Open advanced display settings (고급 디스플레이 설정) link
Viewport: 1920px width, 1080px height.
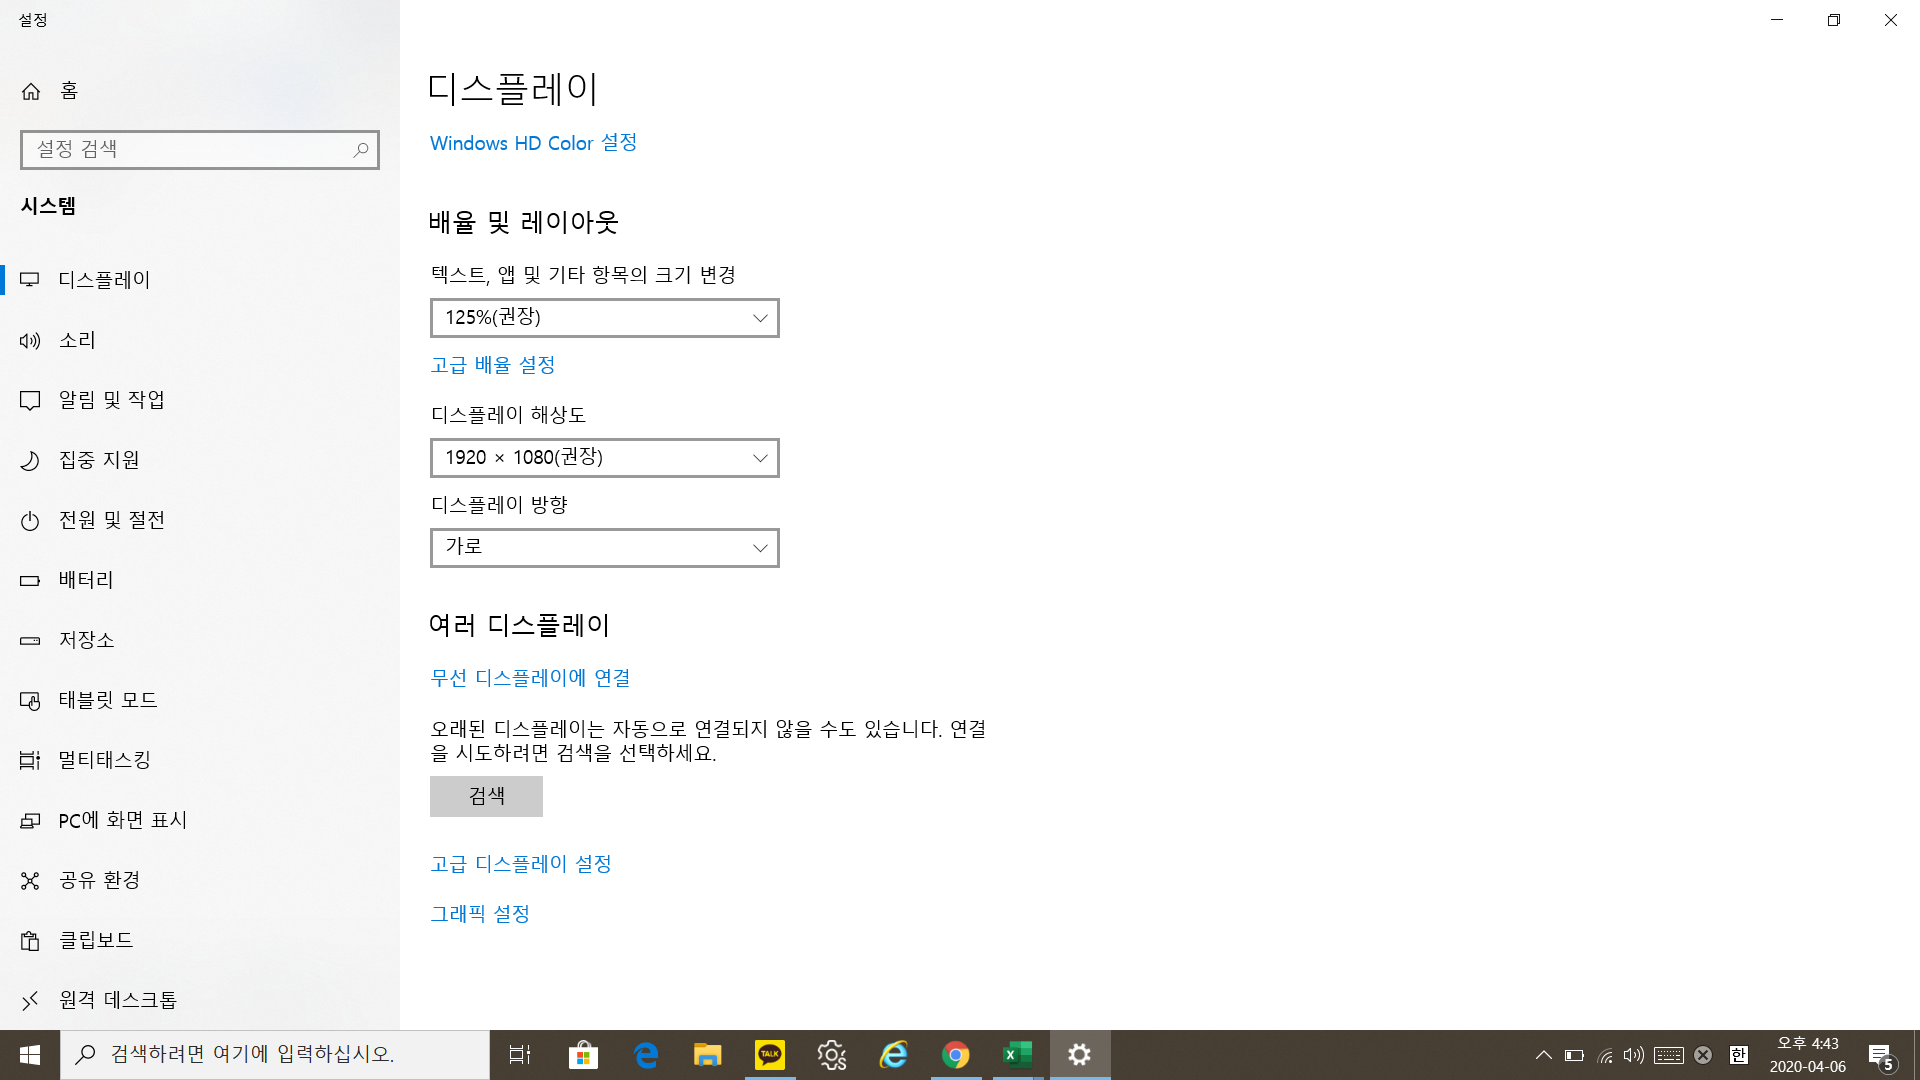(520, 864)
